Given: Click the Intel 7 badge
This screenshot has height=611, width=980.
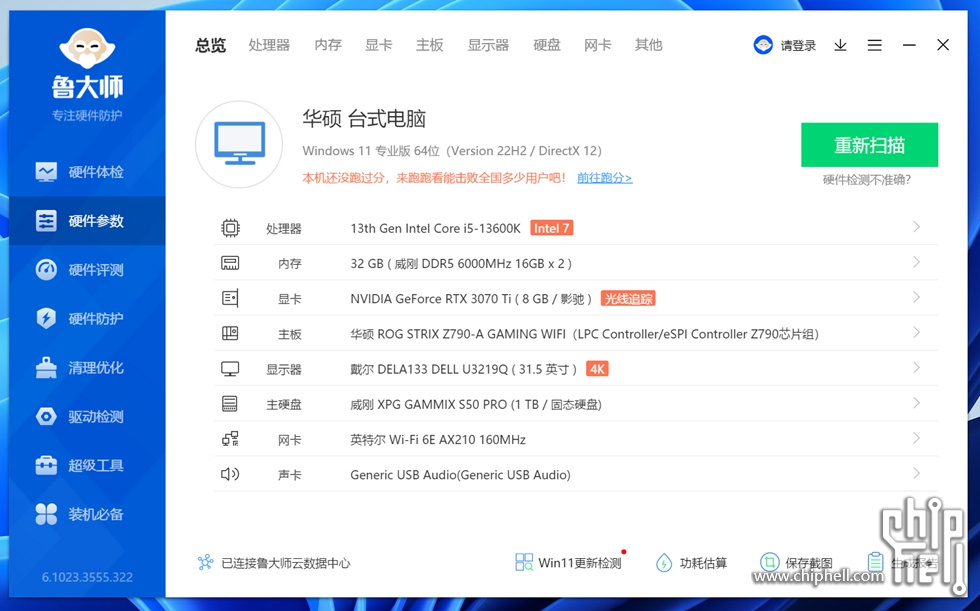Looking at the screenshot, I should 551,228.
